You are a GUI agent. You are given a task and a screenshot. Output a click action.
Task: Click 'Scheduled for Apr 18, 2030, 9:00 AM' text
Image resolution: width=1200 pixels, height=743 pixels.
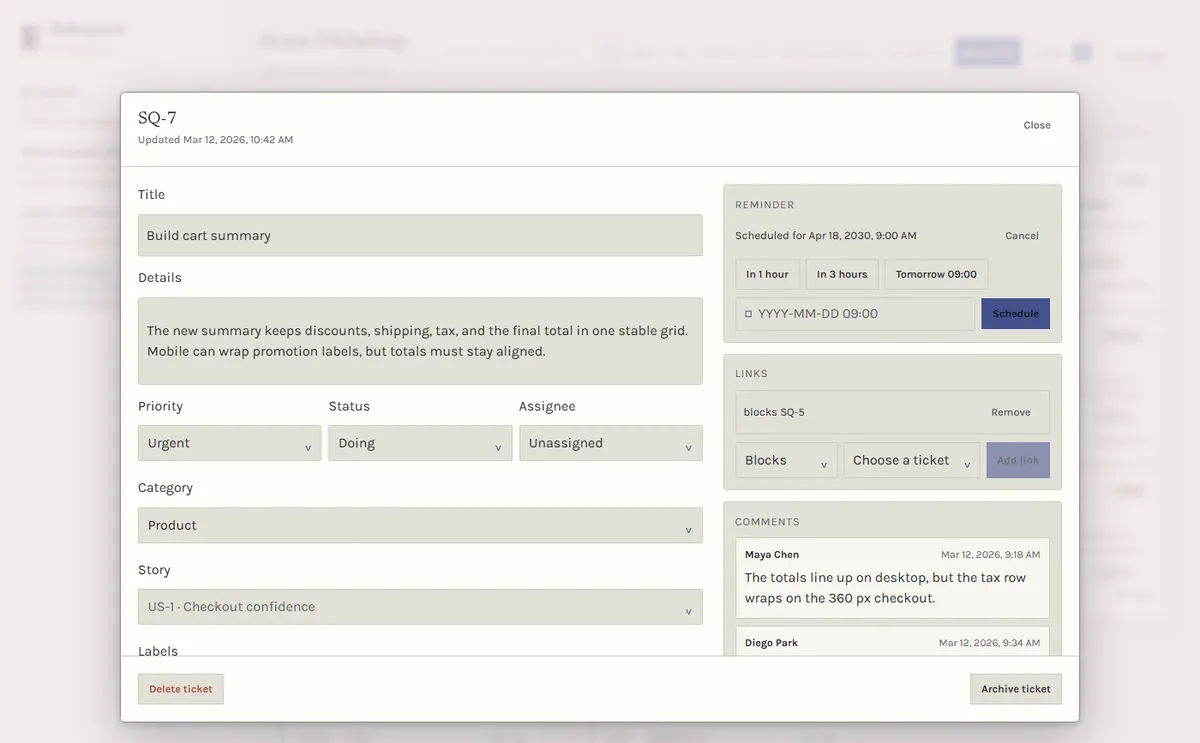826,236
